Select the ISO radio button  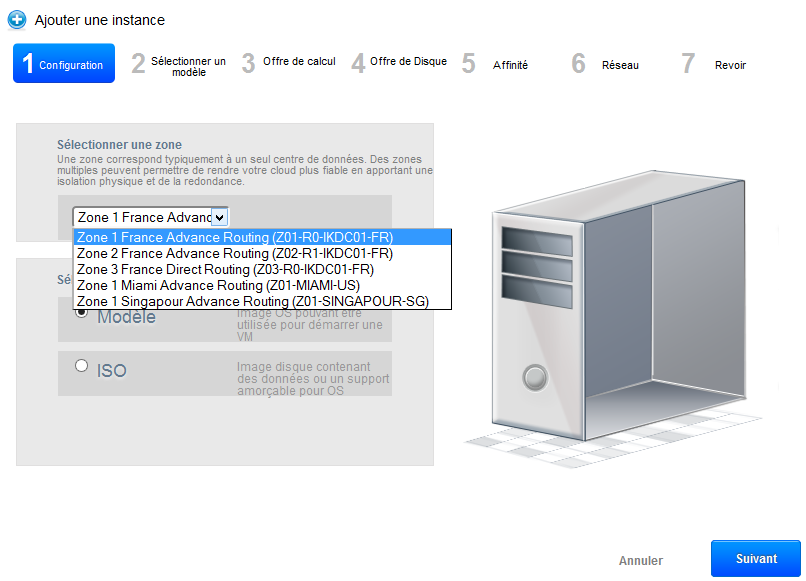coord(82,366)
